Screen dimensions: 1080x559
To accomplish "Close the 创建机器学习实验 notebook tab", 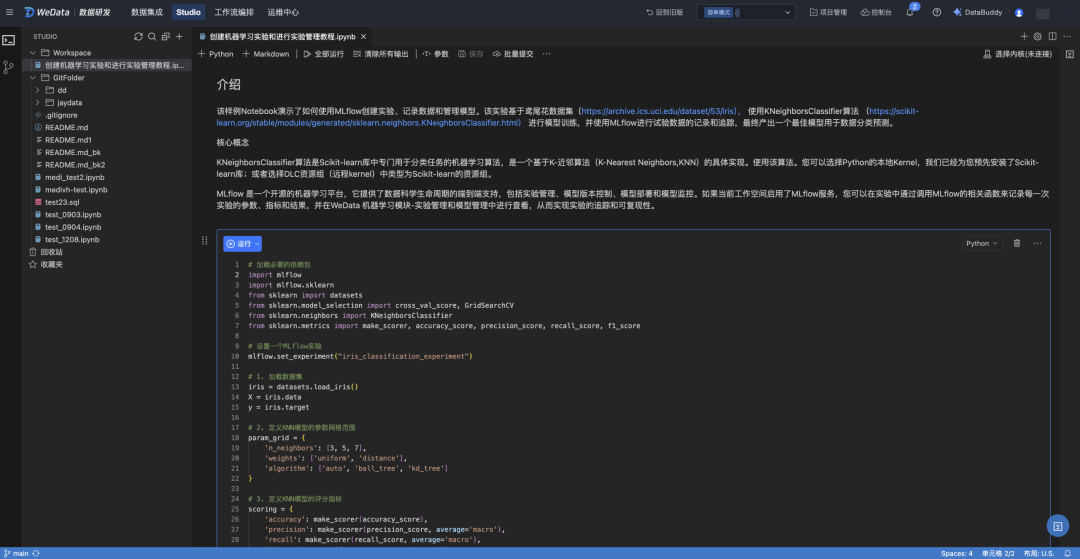I will 363,36.
